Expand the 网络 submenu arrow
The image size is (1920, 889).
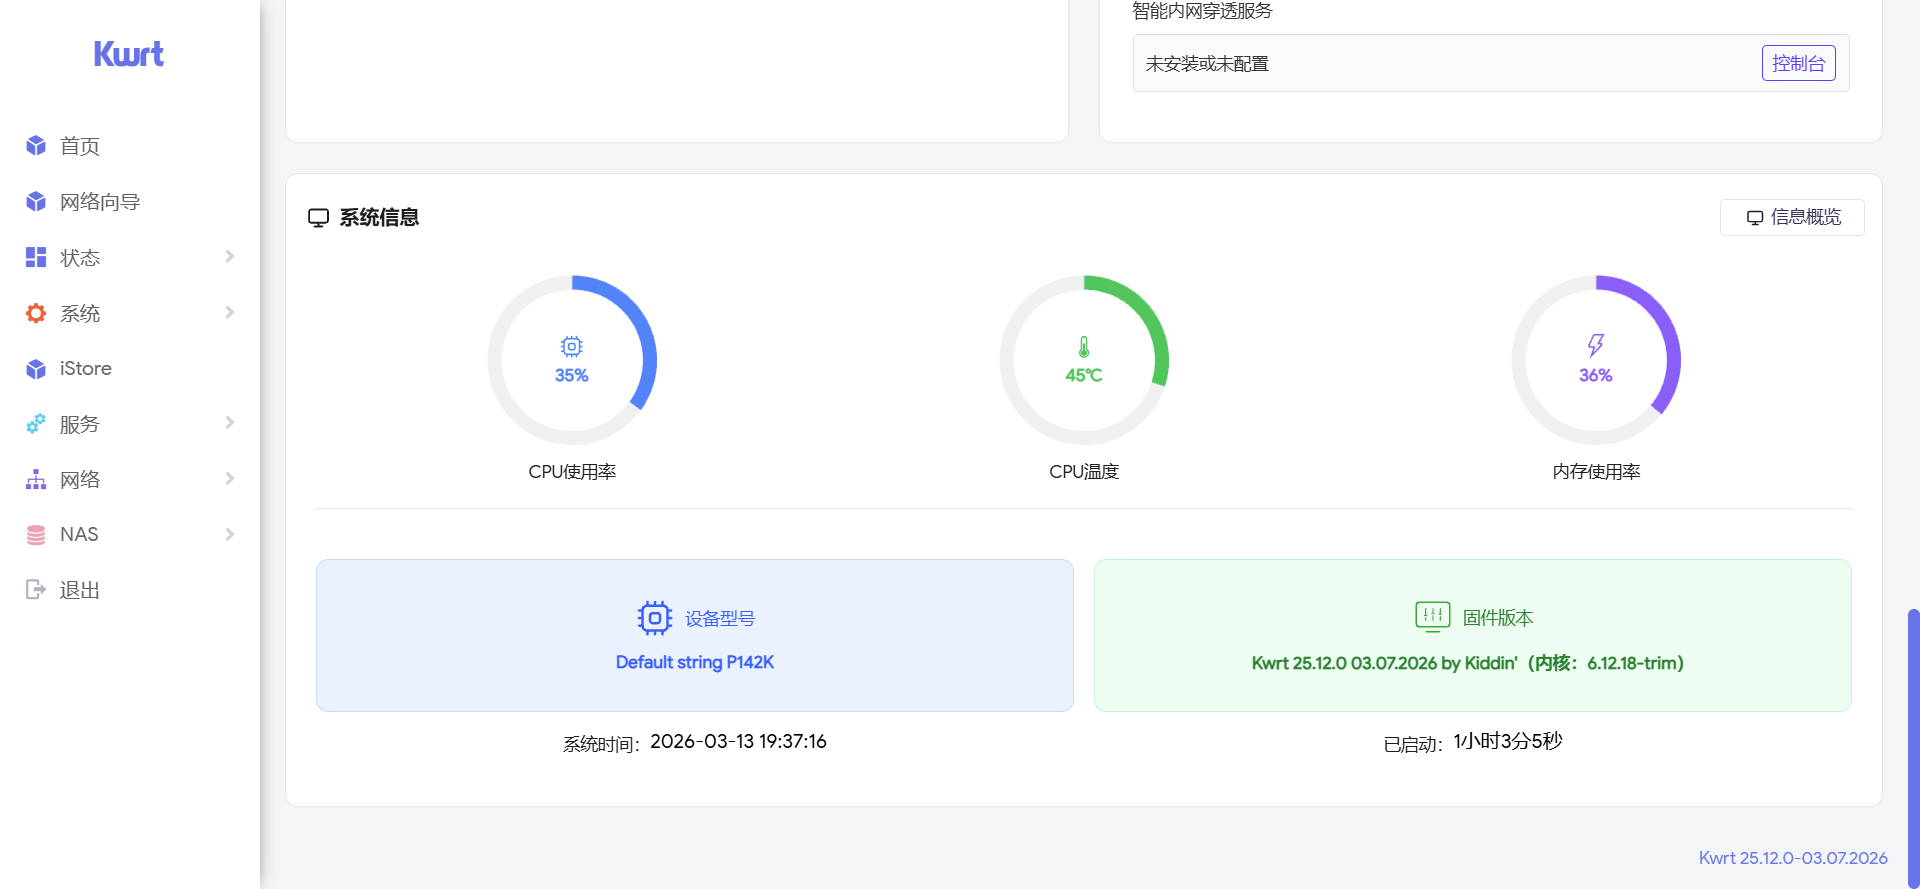point(230,479)
